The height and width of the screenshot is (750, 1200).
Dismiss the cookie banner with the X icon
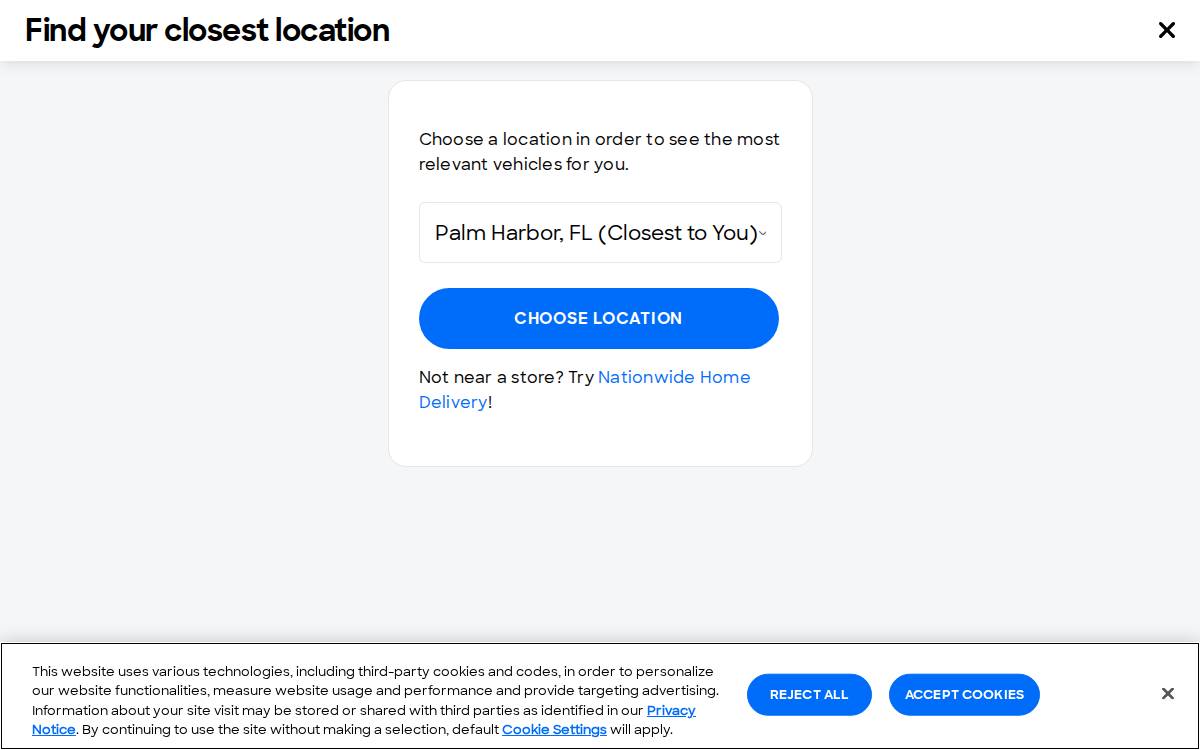(x=1167, y=694)
